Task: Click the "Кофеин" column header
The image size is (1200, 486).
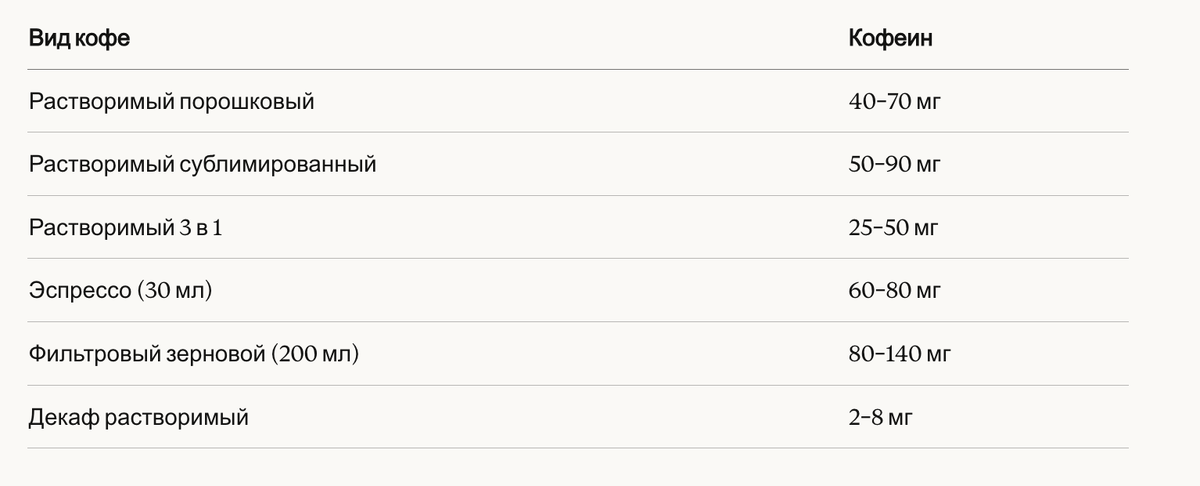Action: pos(891,39)
